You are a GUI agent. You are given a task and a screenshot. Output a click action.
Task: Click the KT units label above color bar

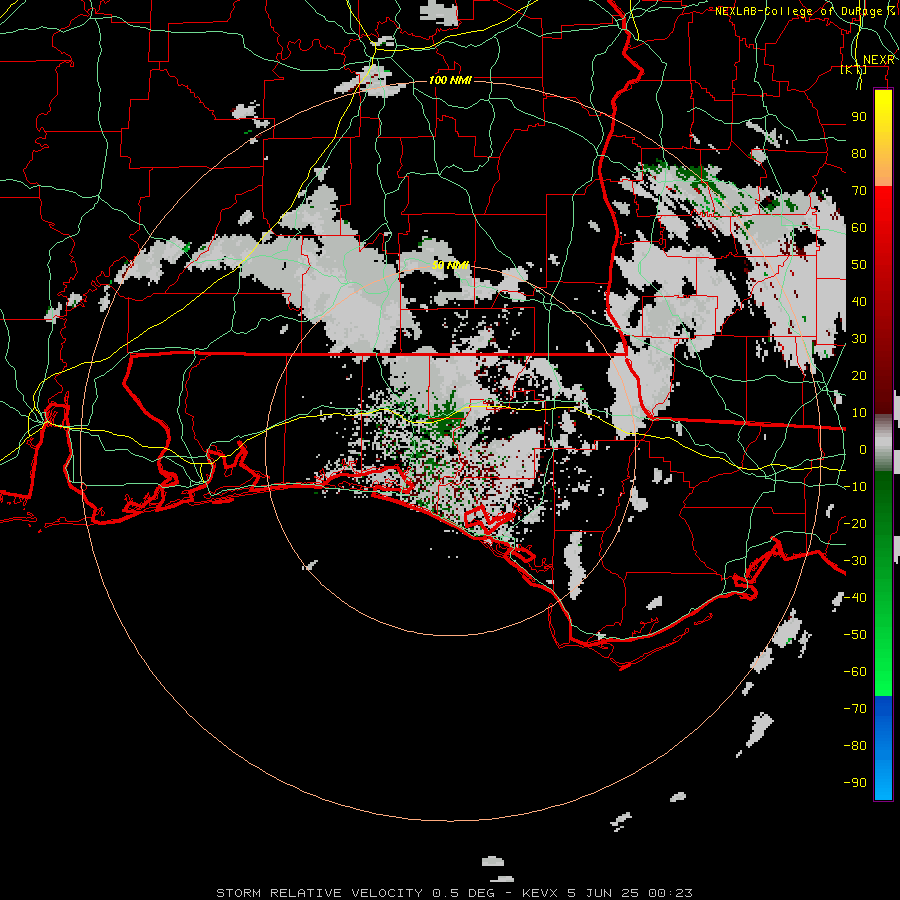click(854, 69)
